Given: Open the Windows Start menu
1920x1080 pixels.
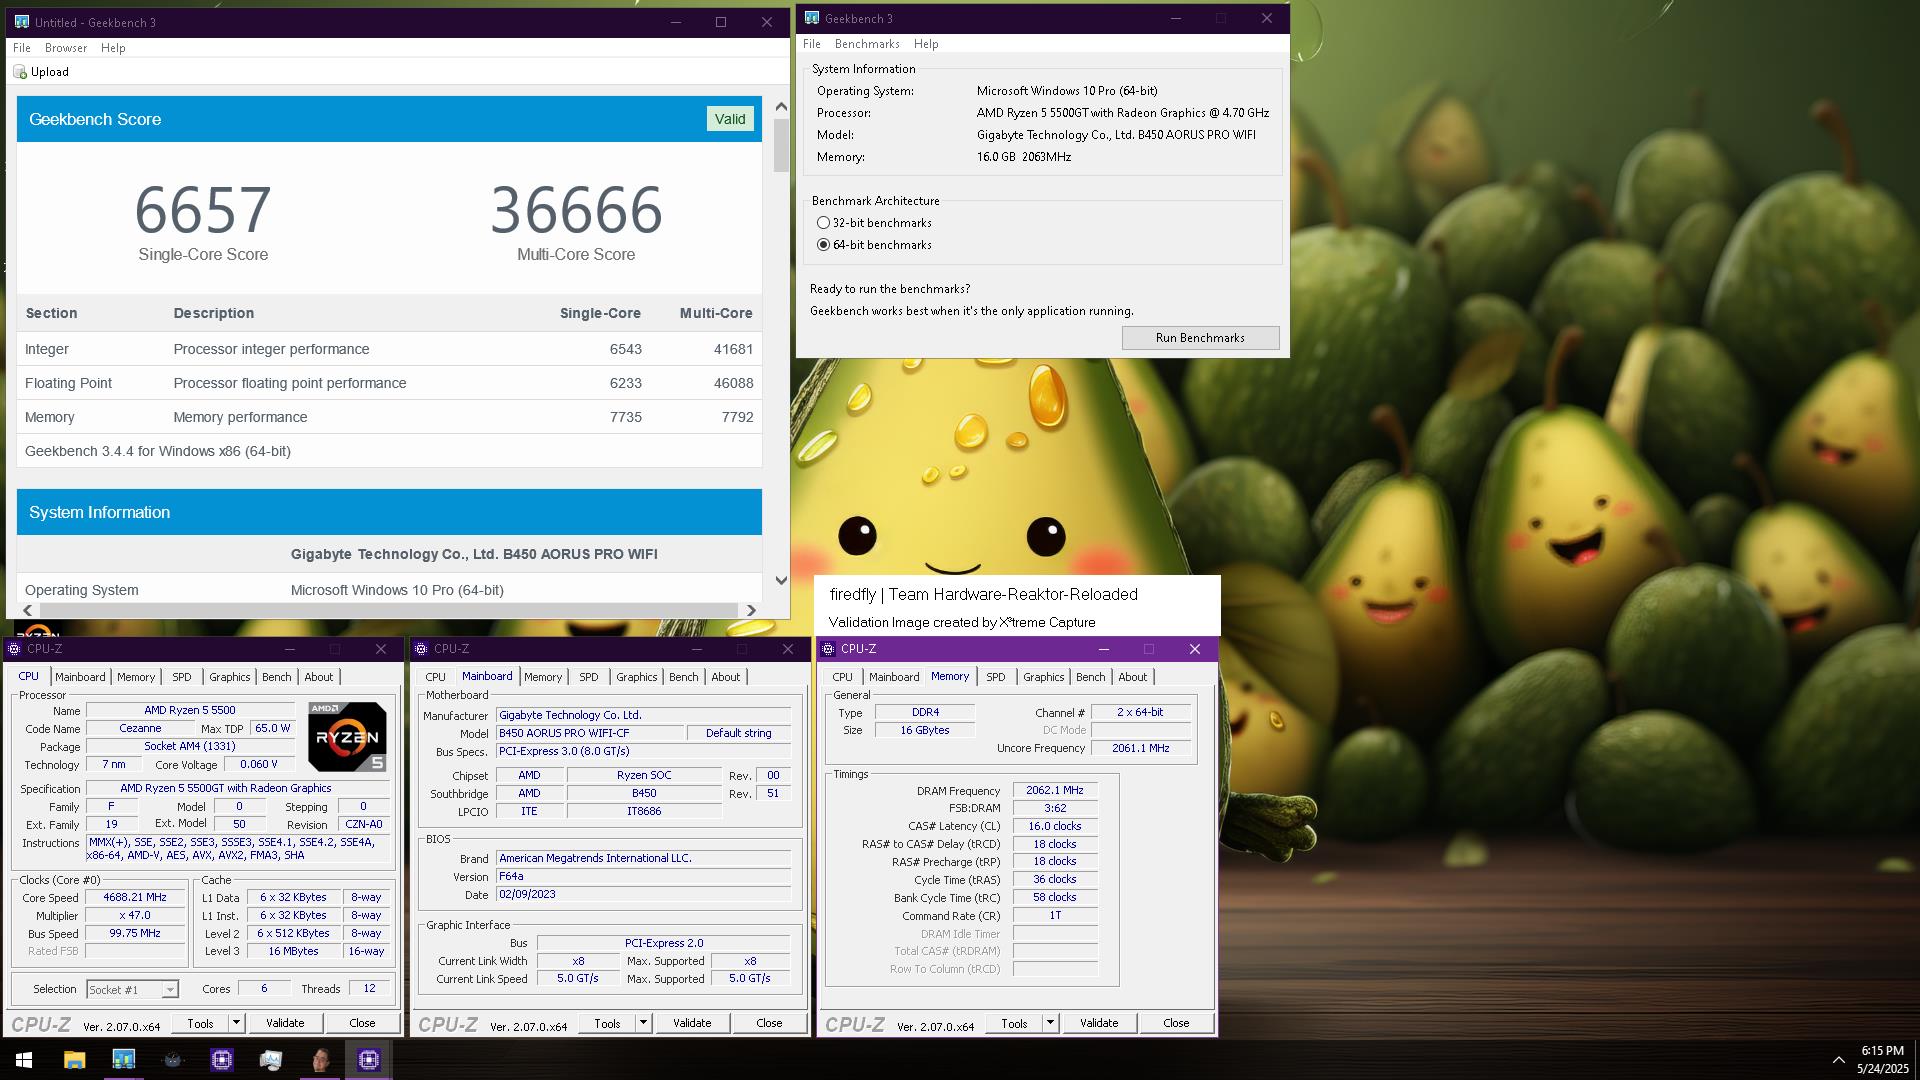Looking at the screenshot, I should [x=24, y=1060].
